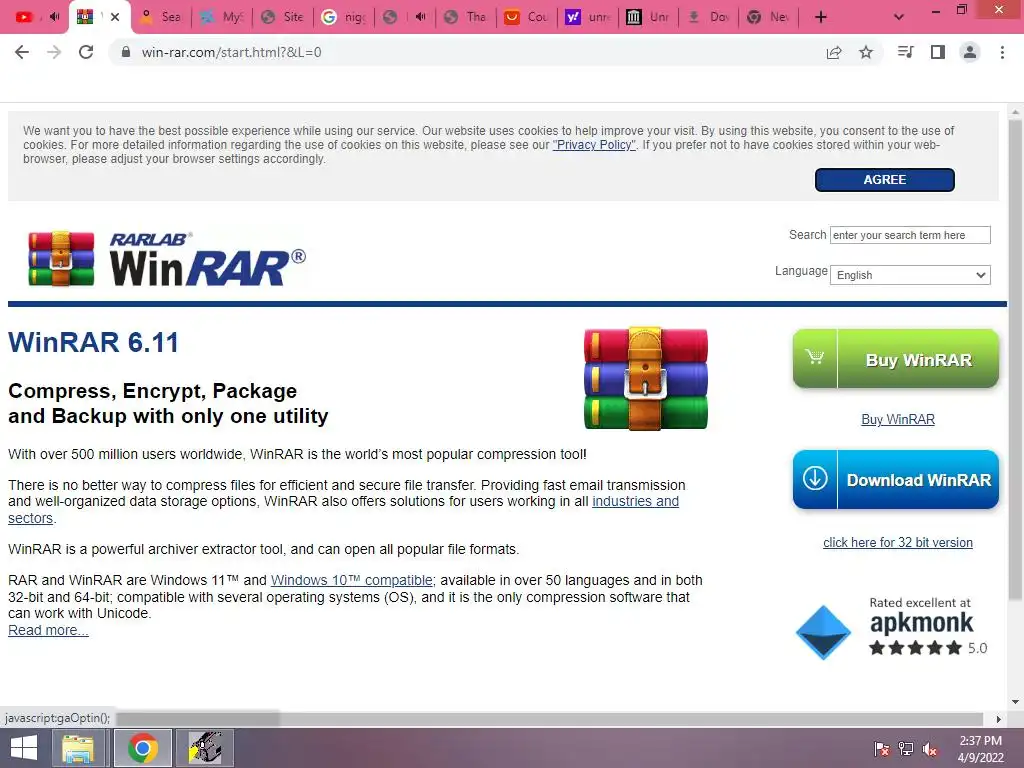Image resolution: width=1024 pixels, height=768 pixels.
Task: Switch to the Google 'nig' tab
Action: pyautogui.click(x=344, y=17)
